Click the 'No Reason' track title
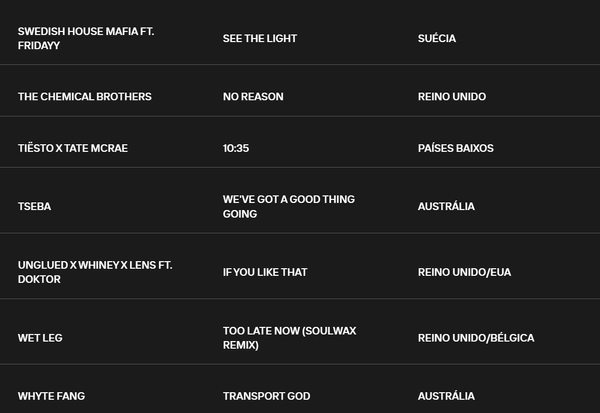The height and width of the screenshot is (413, 600). pyautogui.click(x=253, y=96)
